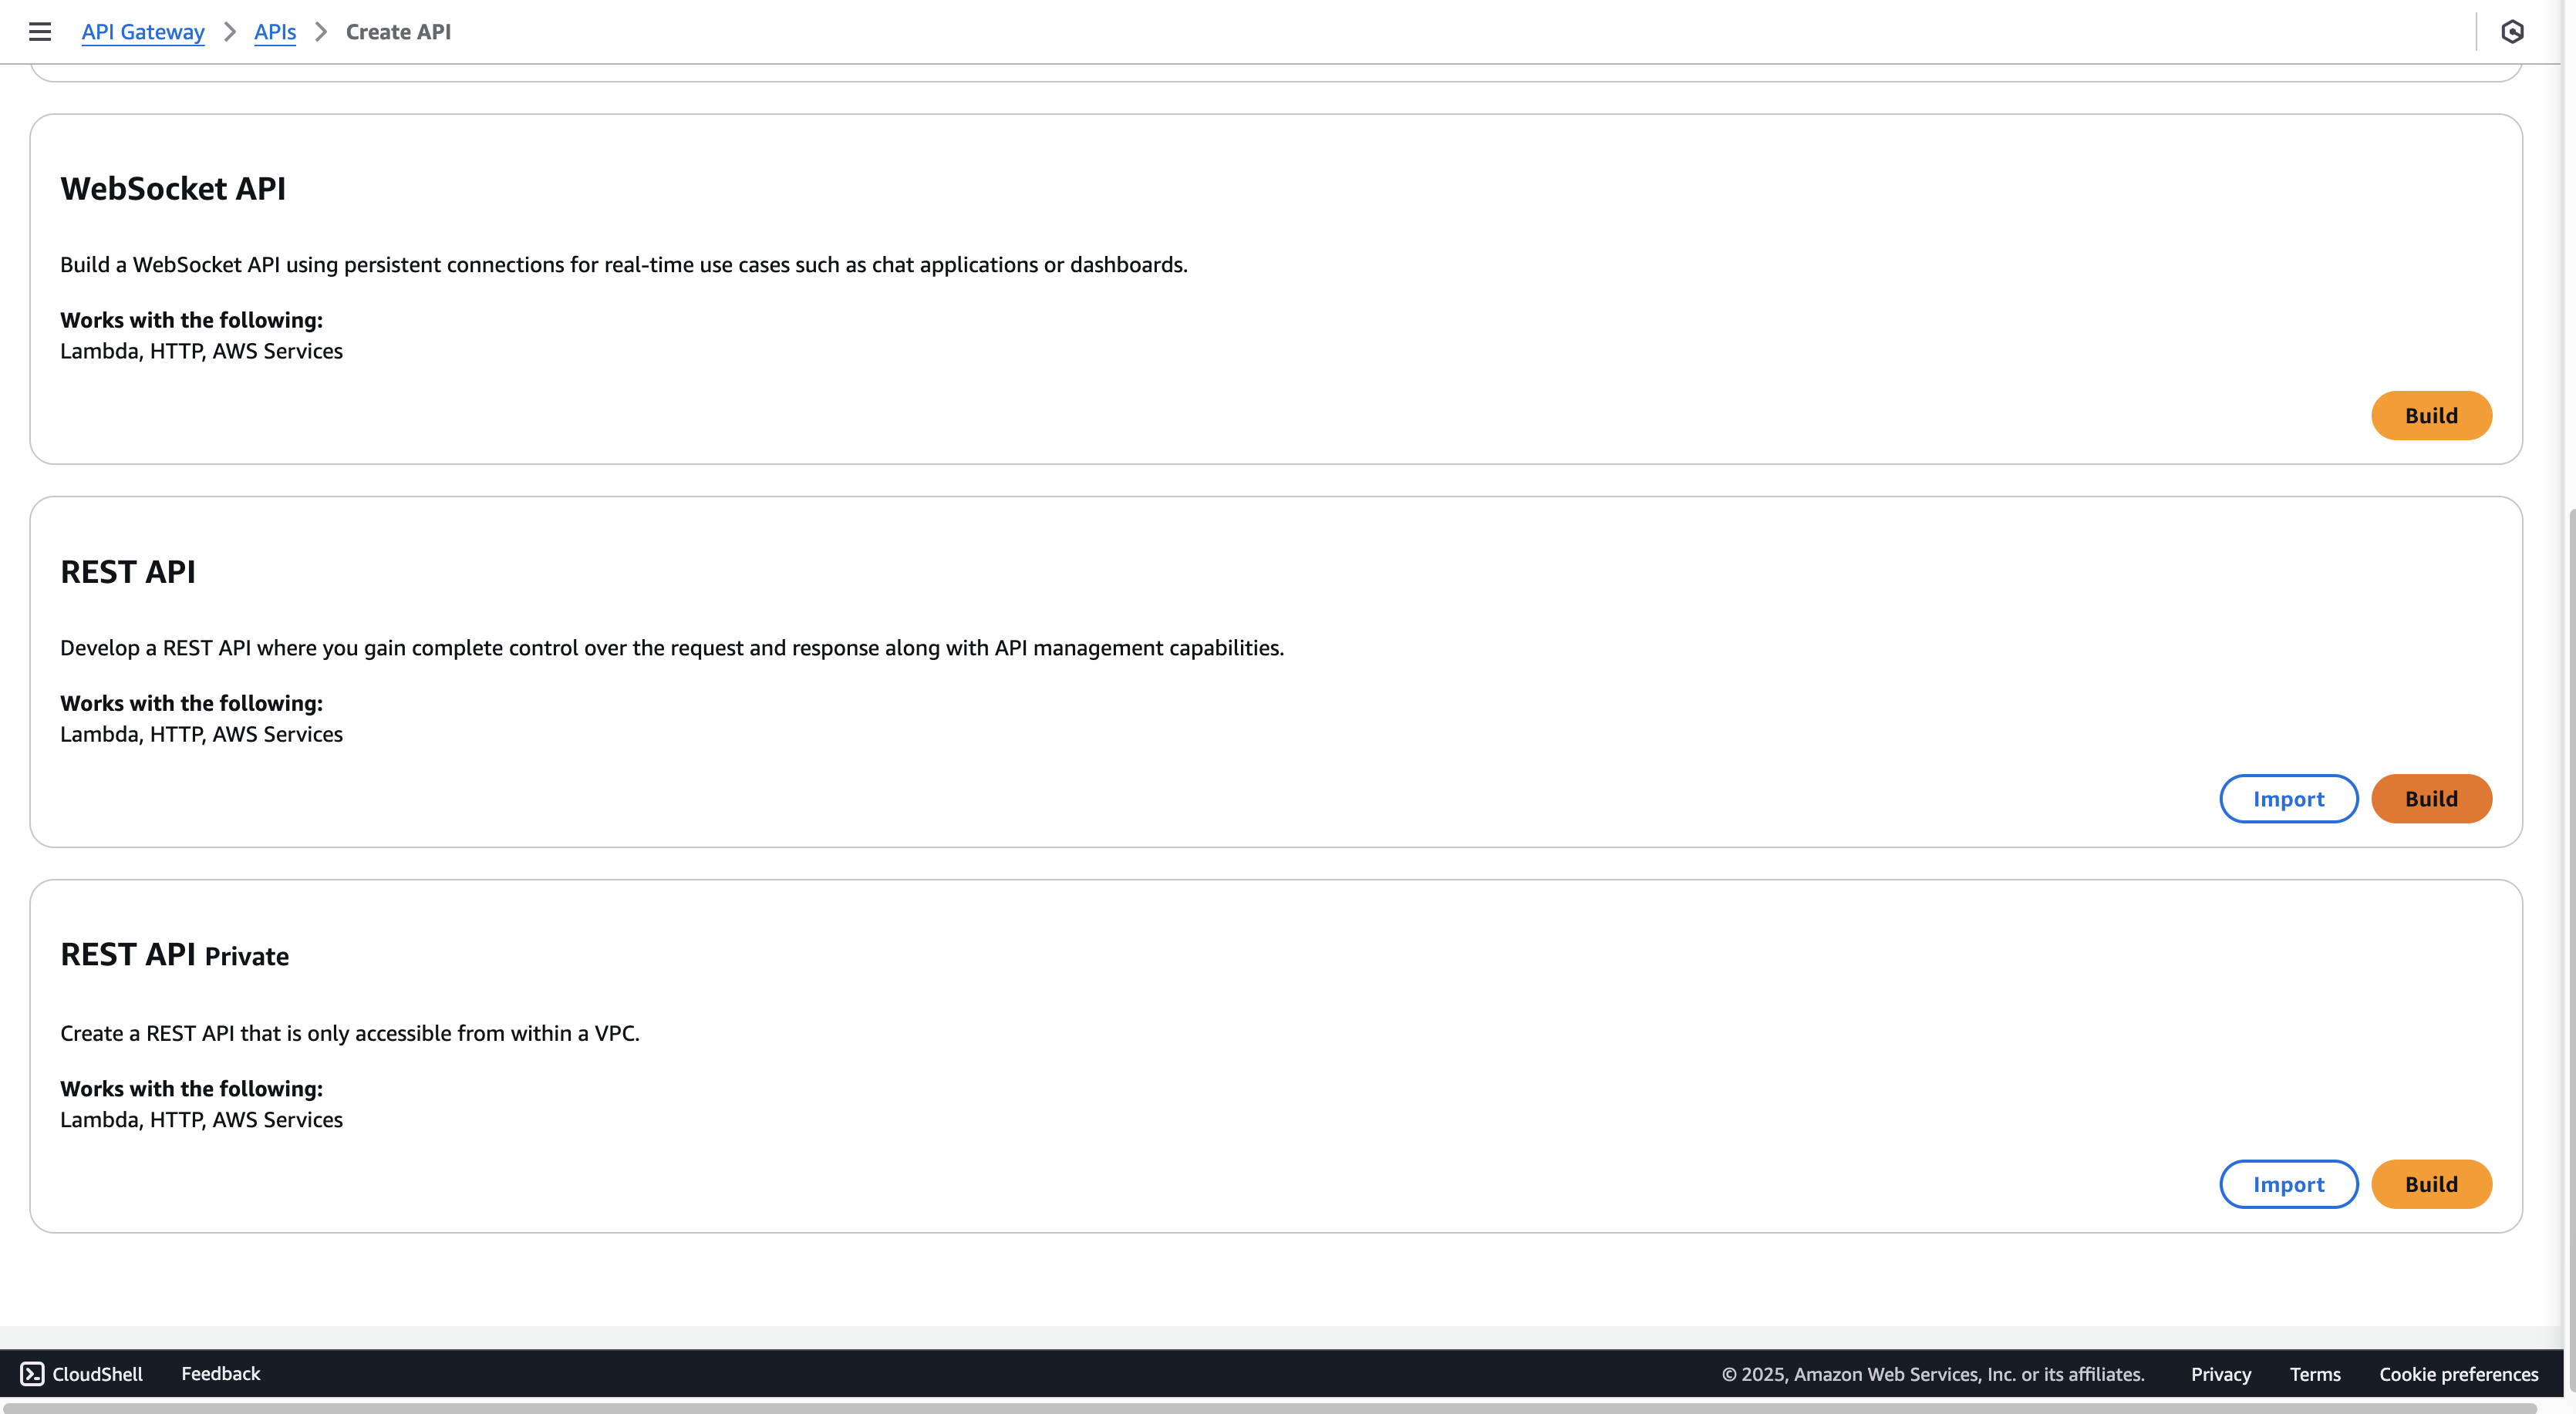
Task: Click the REST API Private heading
Action: (x=174, y=955)
